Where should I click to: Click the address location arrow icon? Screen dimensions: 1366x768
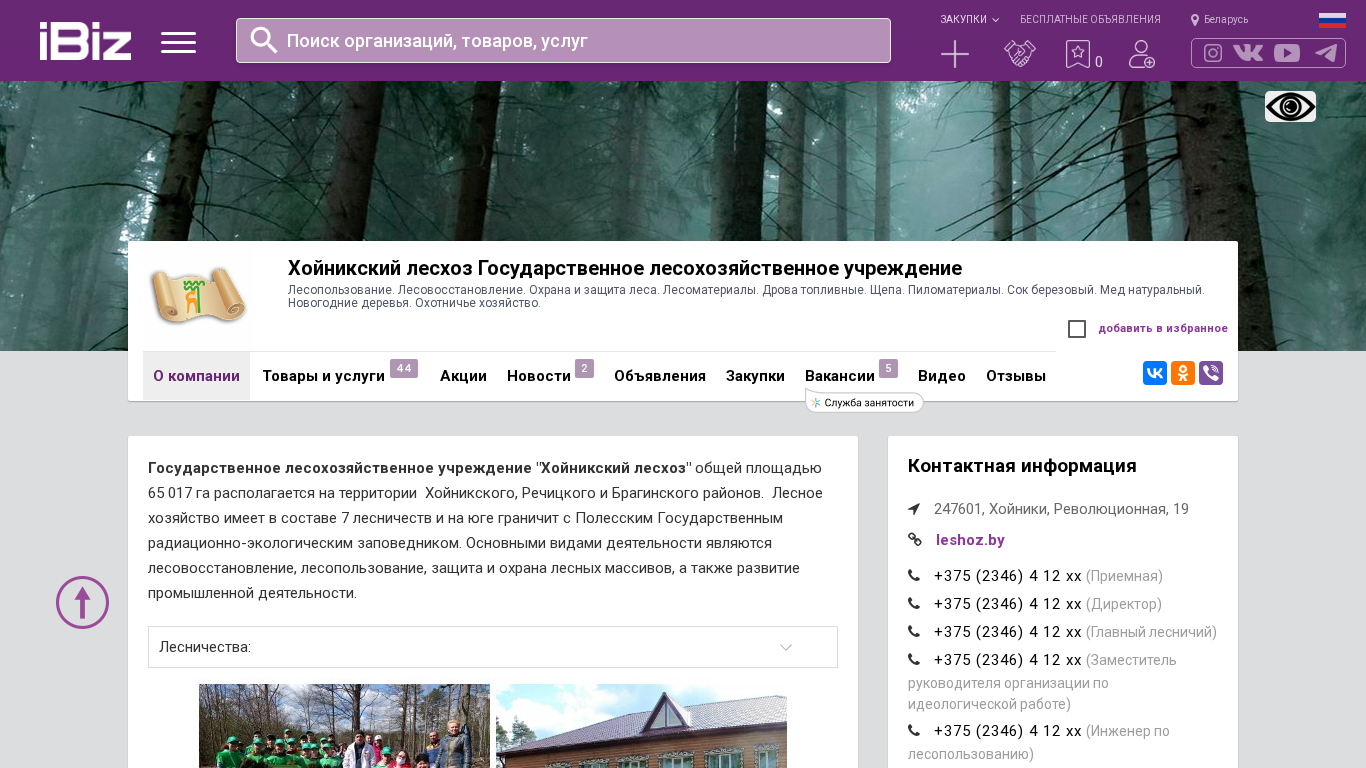tap(914, 509)
